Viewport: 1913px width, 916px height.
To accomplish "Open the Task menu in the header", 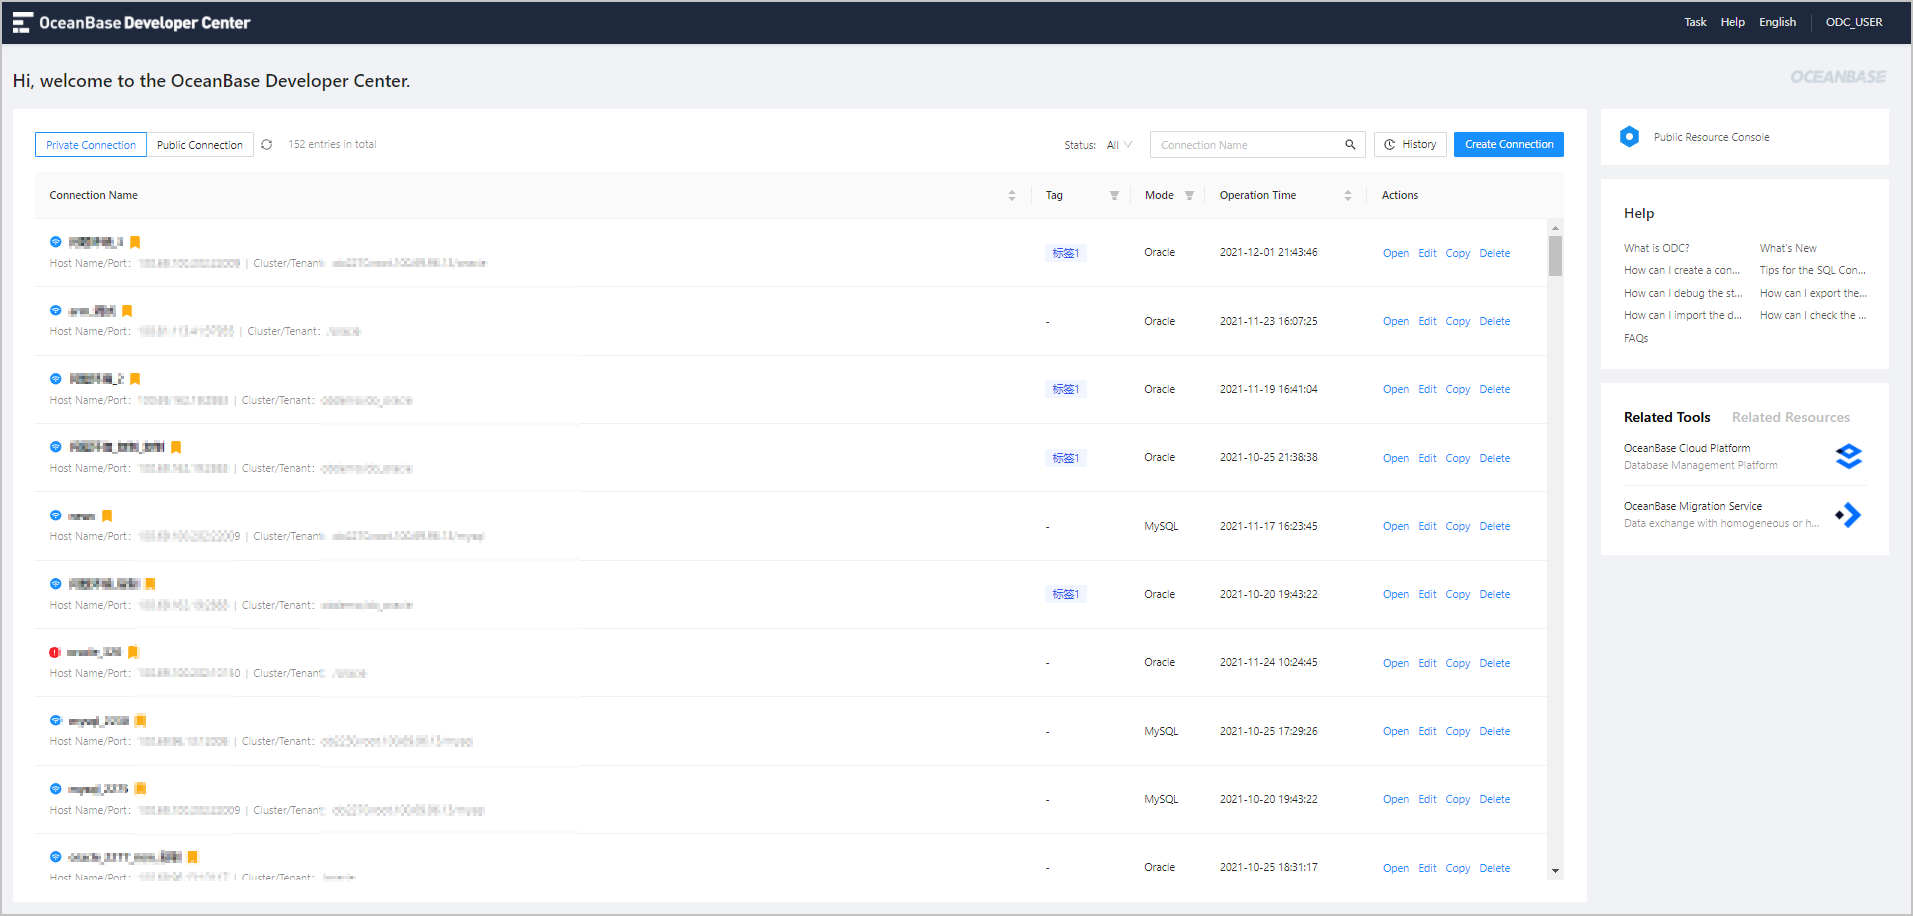I will (x=1695, y=22).
